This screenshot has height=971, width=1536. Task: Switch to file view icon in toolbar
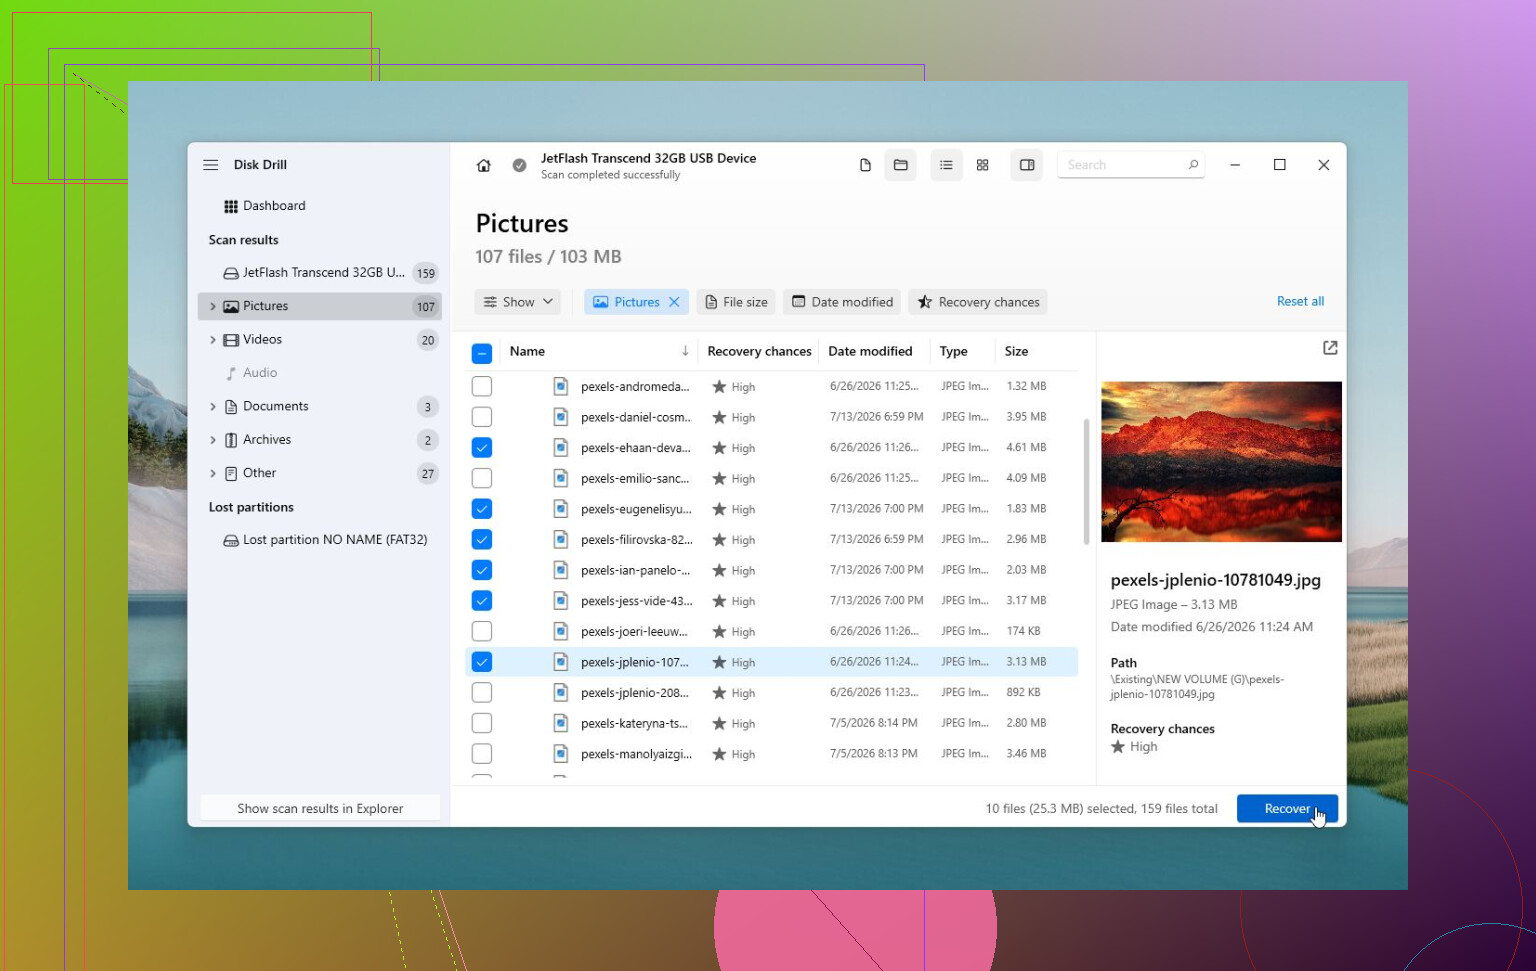pyautogui.click(x=866, y=165)
